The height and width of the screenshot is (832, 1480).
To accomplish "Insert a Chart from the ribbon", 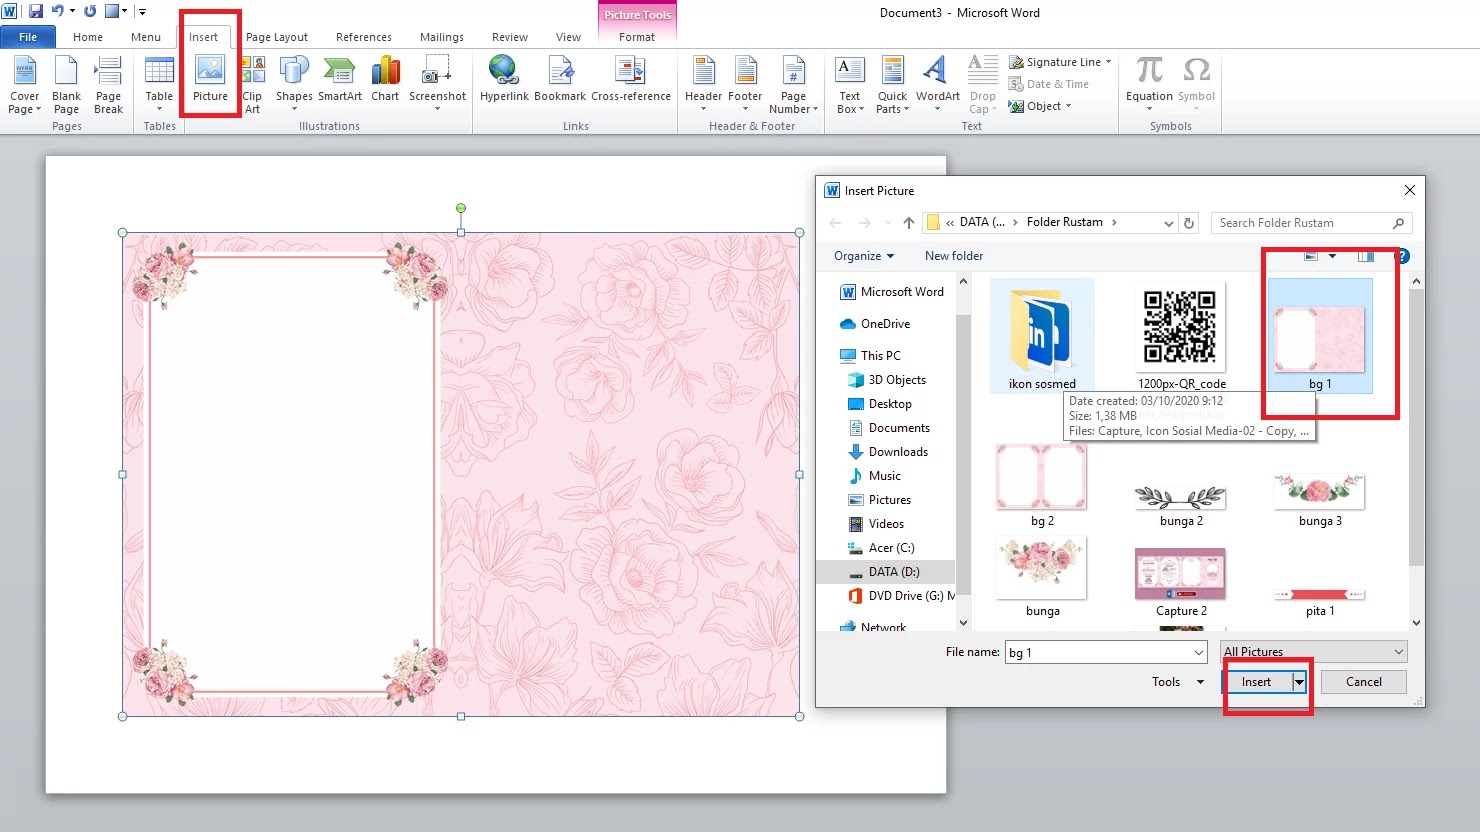I will tap(385, 80).
